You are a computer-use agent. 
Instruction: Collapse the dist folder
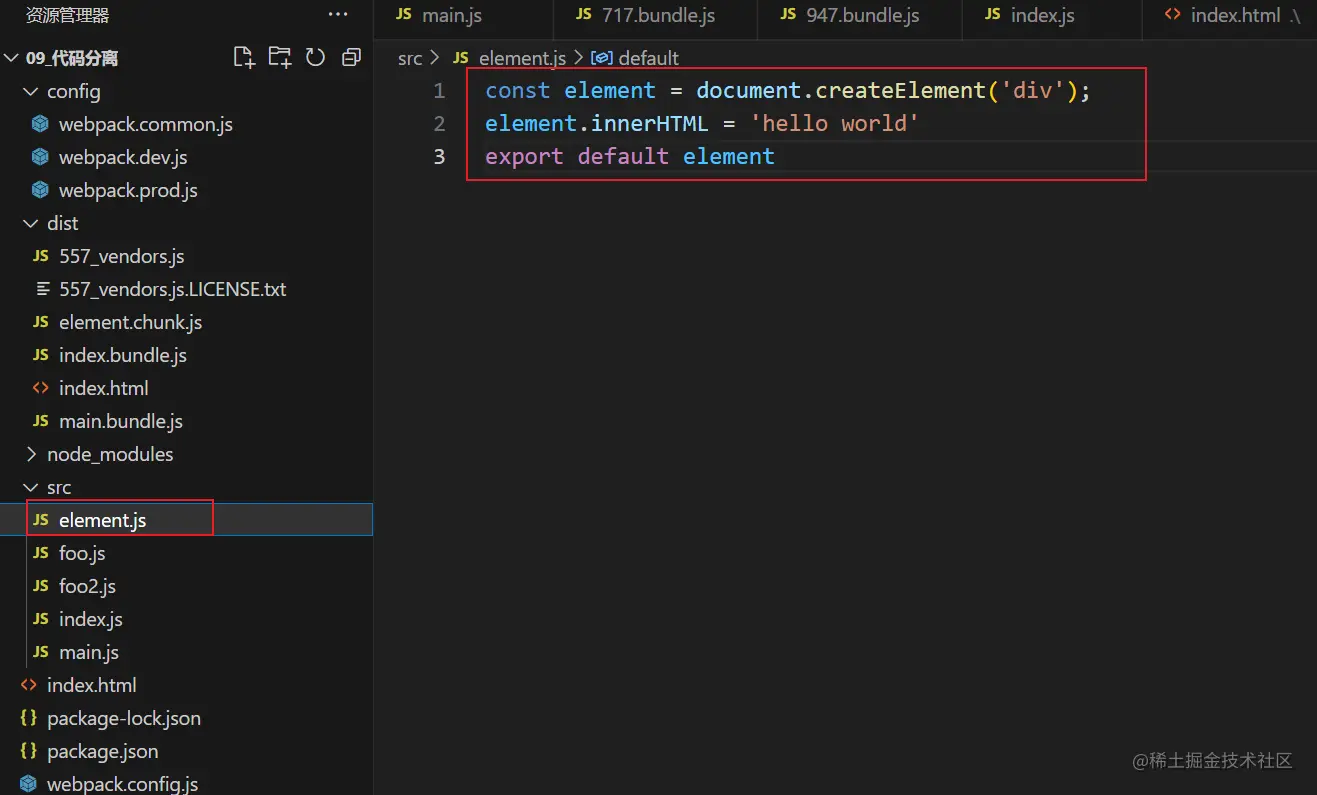31,223
